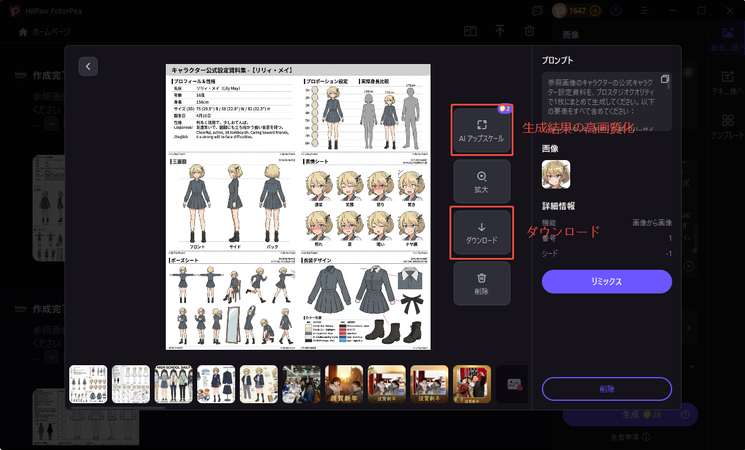Select the convention hall photo thumbnail
745x450 pixels.
302,384
